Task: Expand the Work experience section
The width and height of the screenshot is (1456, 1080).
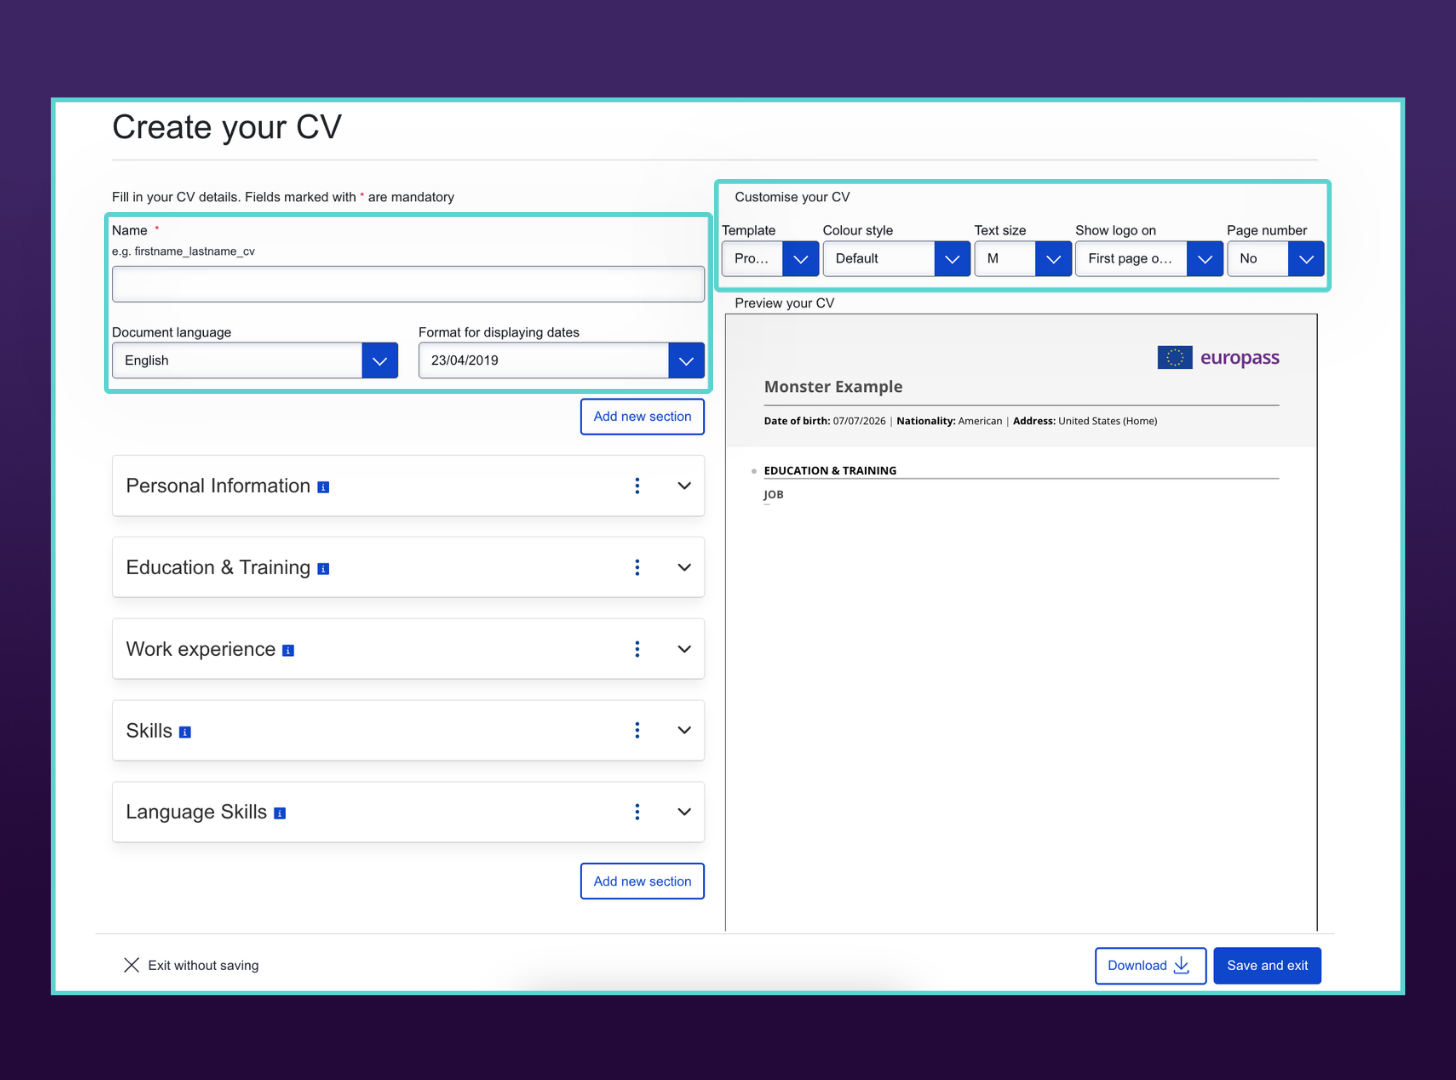Action: click(684, 649)
